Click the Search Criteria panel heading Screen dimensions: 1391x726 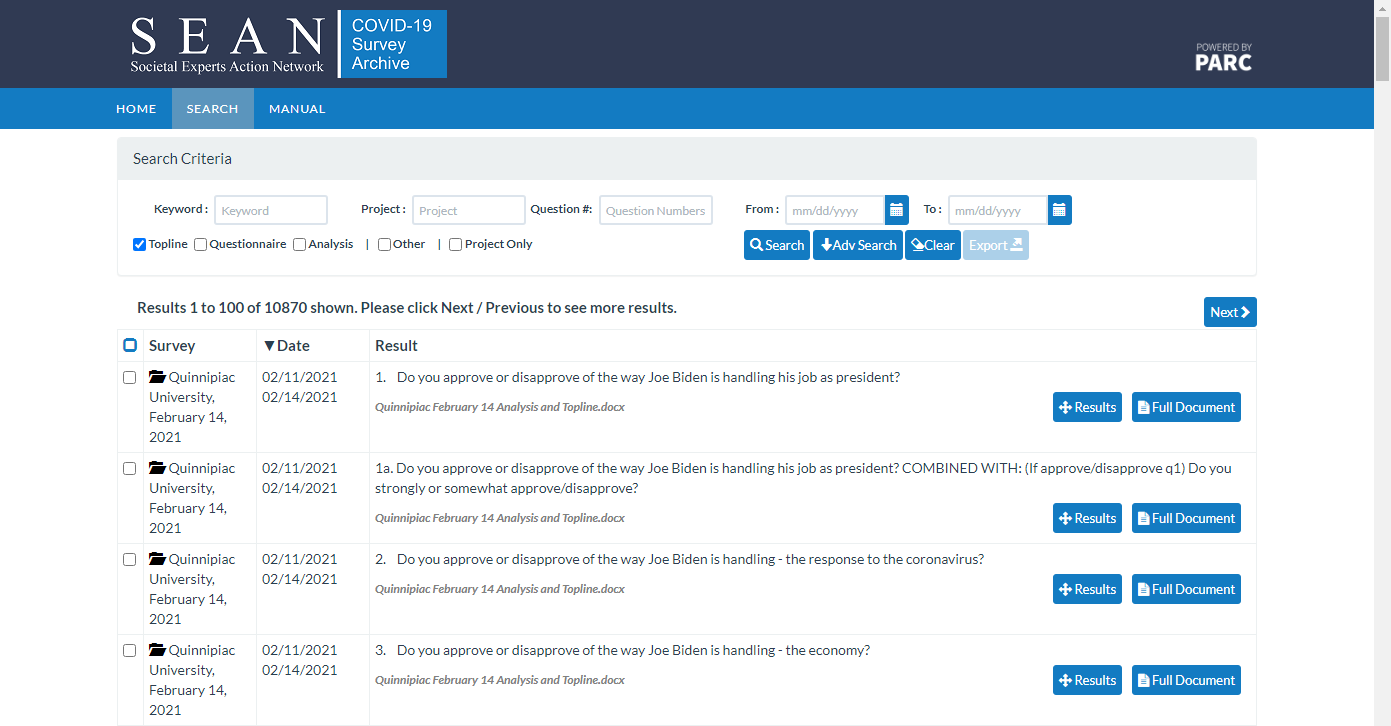687,159
